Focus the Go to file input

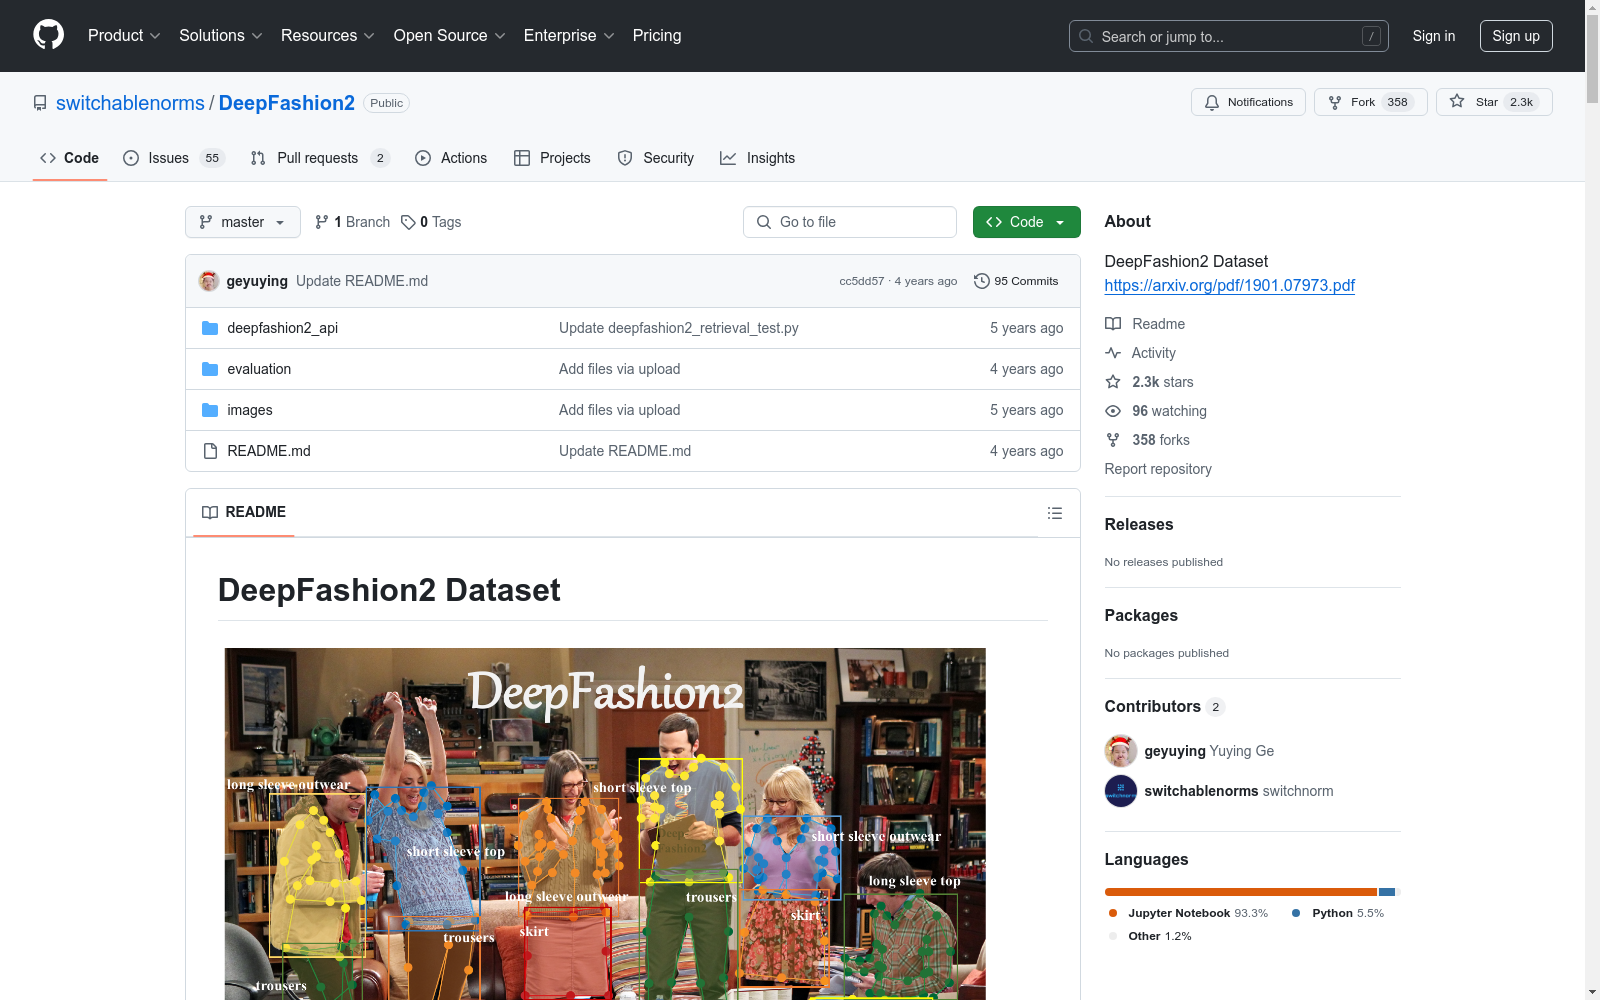point(850,222)
